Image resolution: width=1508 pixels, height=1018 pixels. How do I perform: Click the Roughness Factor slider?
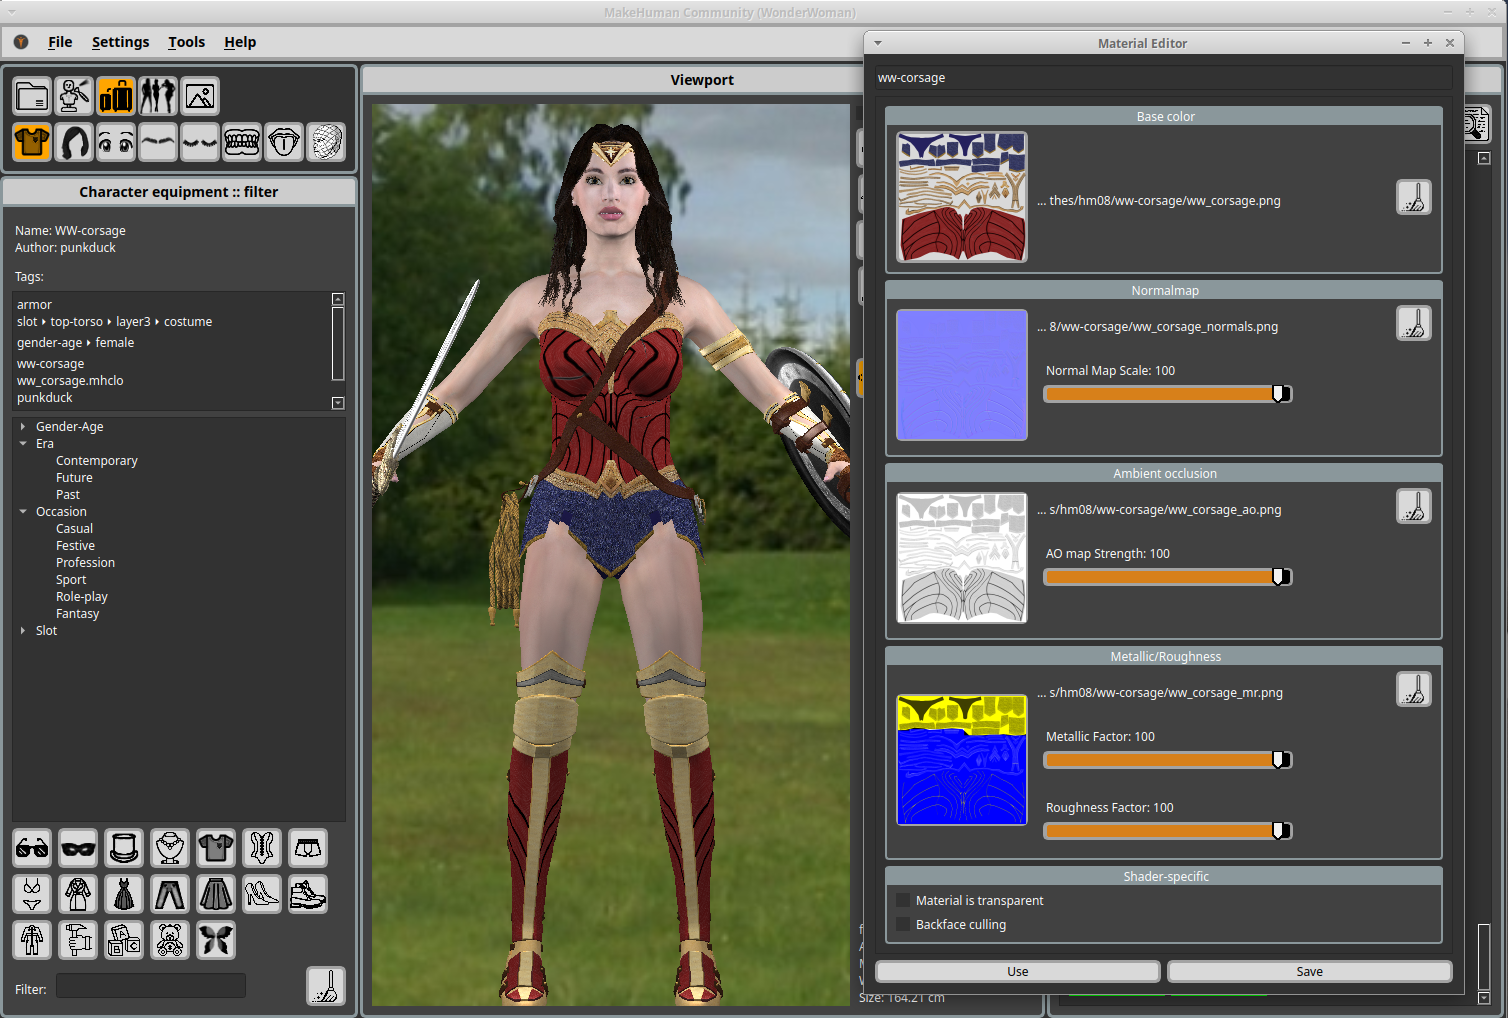coord(1167,831)
